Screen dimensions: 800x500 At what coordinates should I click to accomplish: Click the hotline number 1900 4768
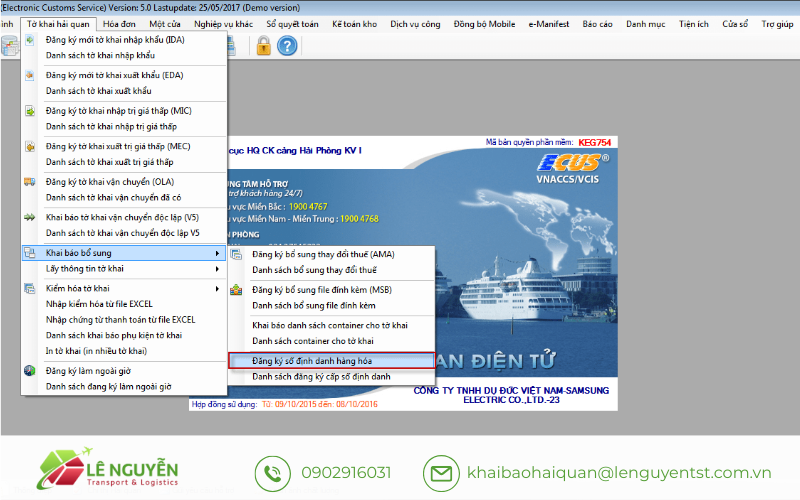[360, 219]
